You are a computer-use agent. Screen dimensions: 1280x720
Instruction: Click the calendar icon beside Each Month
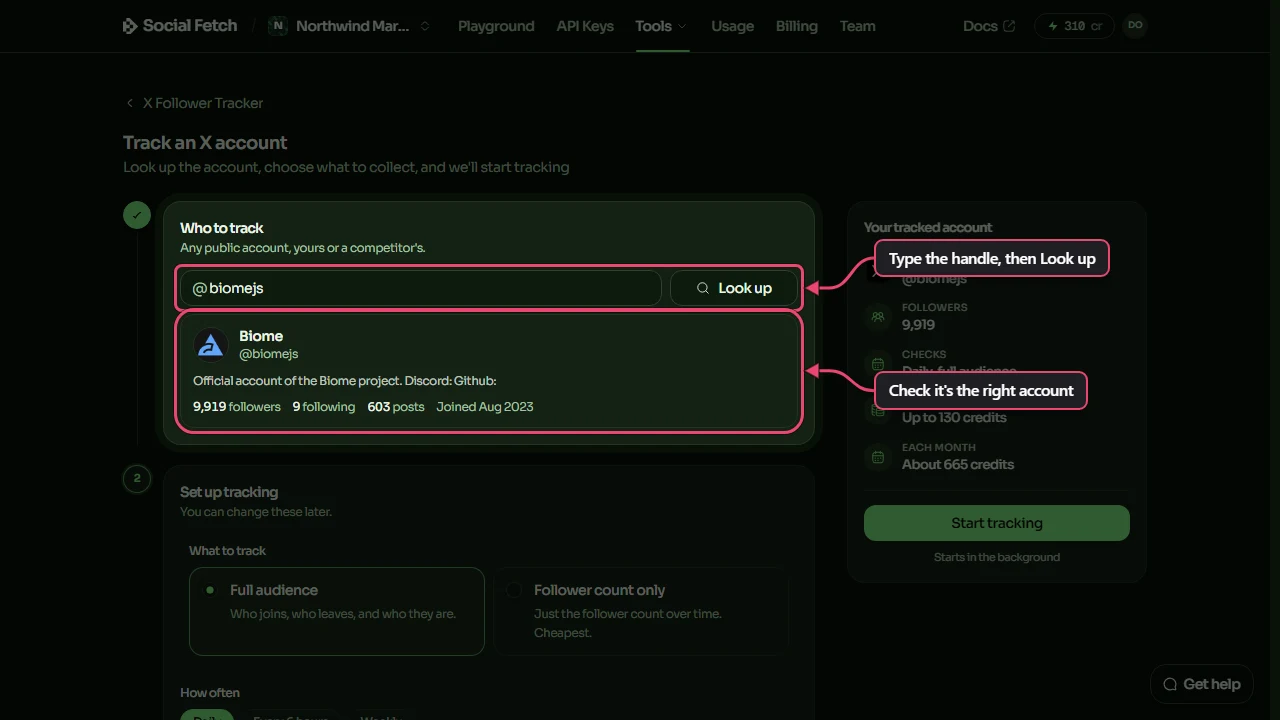pos(878,456)
